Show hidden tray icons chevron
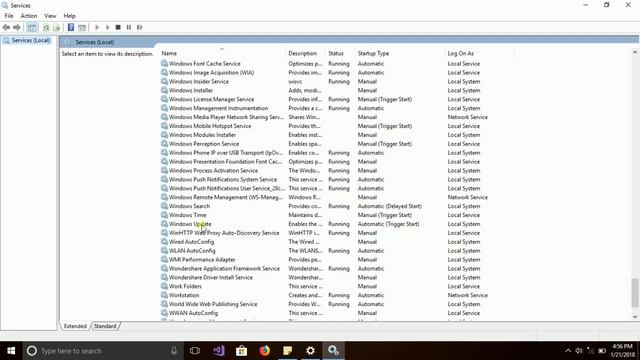640x360 pixels. 568,351
